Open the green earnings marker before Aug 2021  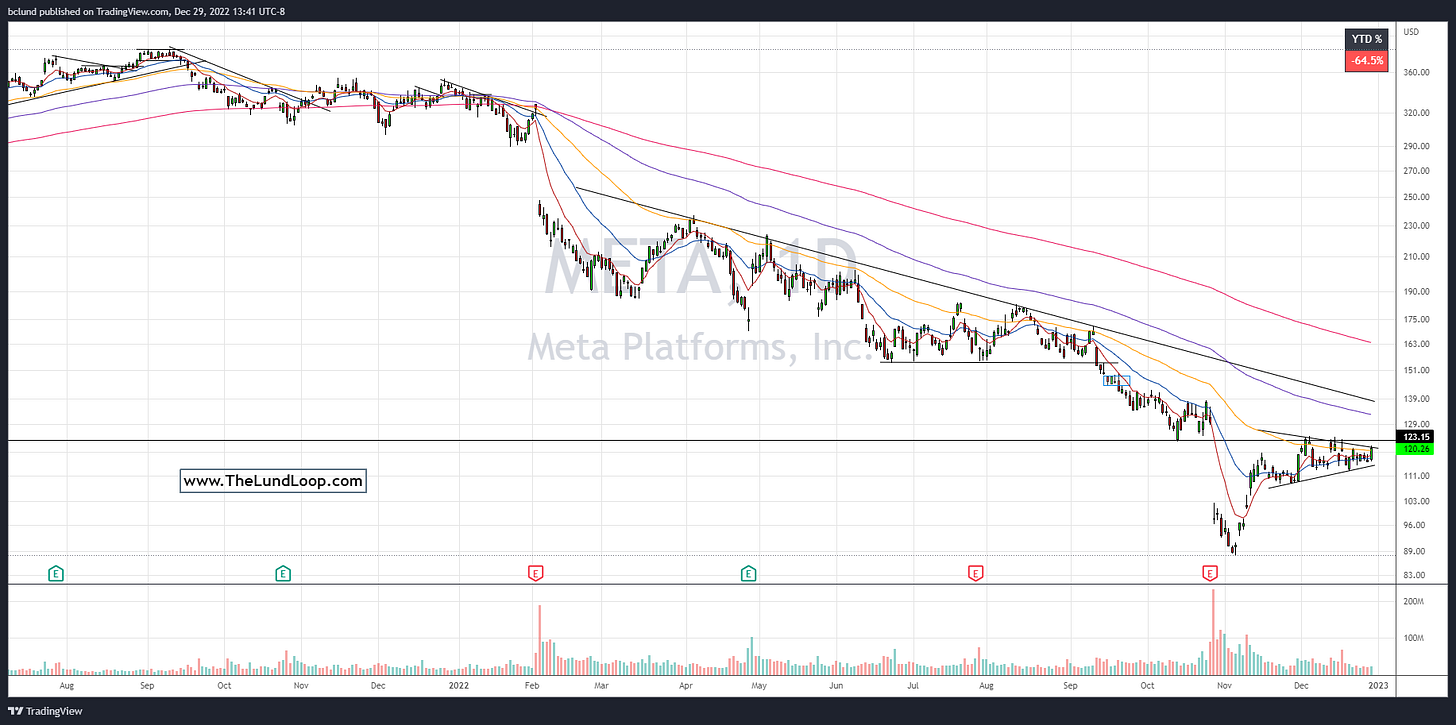pyautogui.click(x=57, y=573)
